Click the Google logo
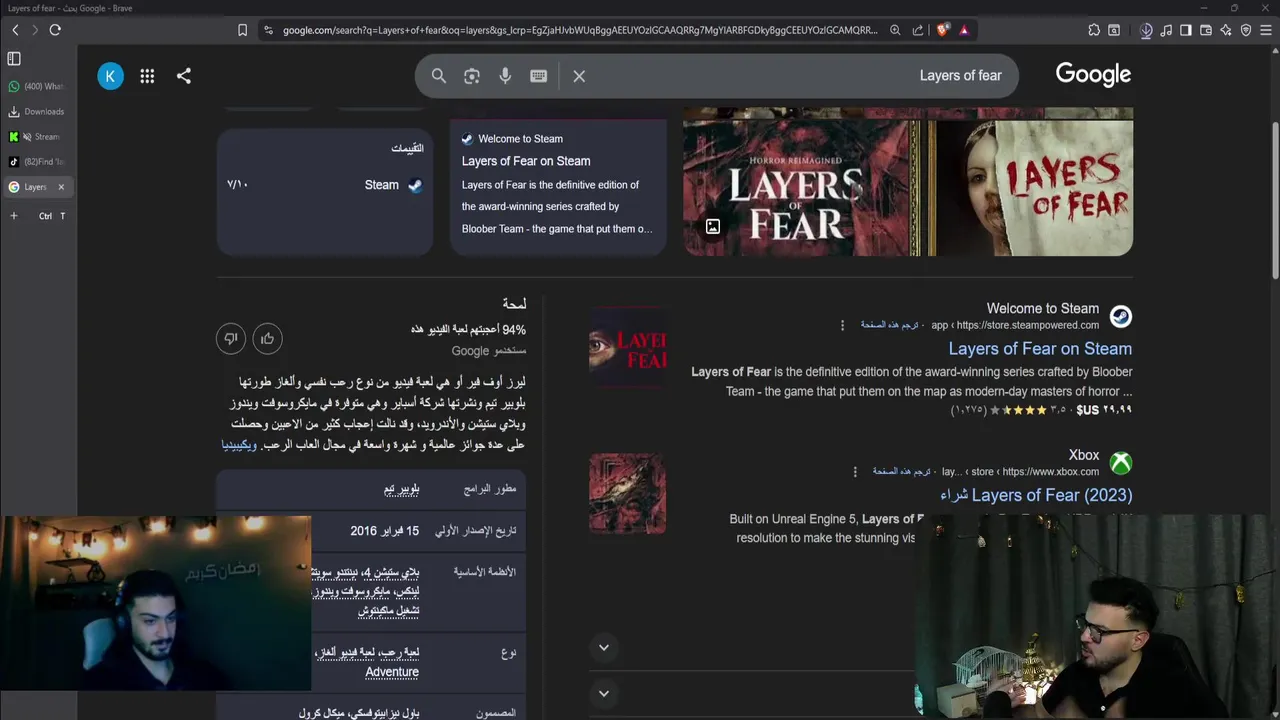 click(x=1093, y=75)
